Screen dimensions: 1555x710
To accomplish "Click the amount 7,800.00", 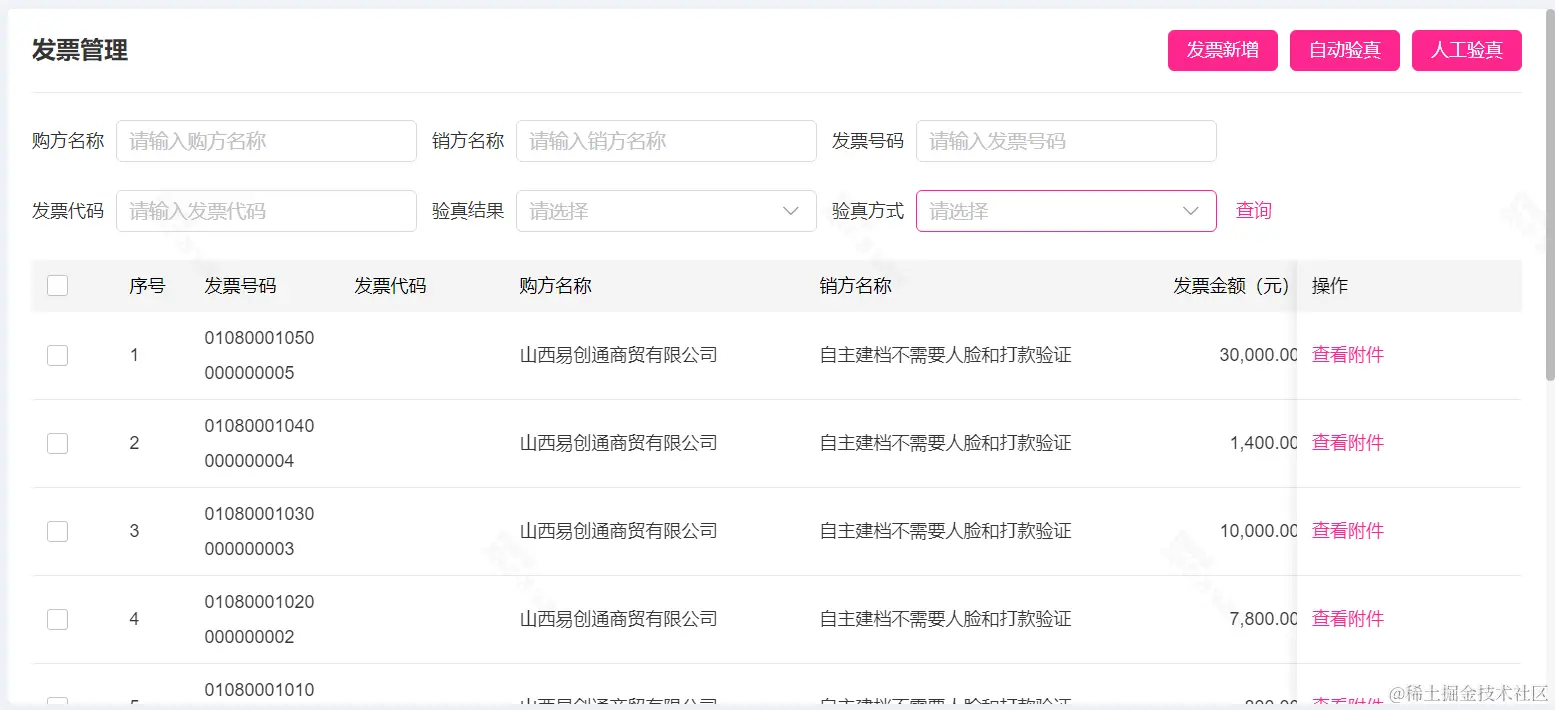I will click(x=1264, y=619).
